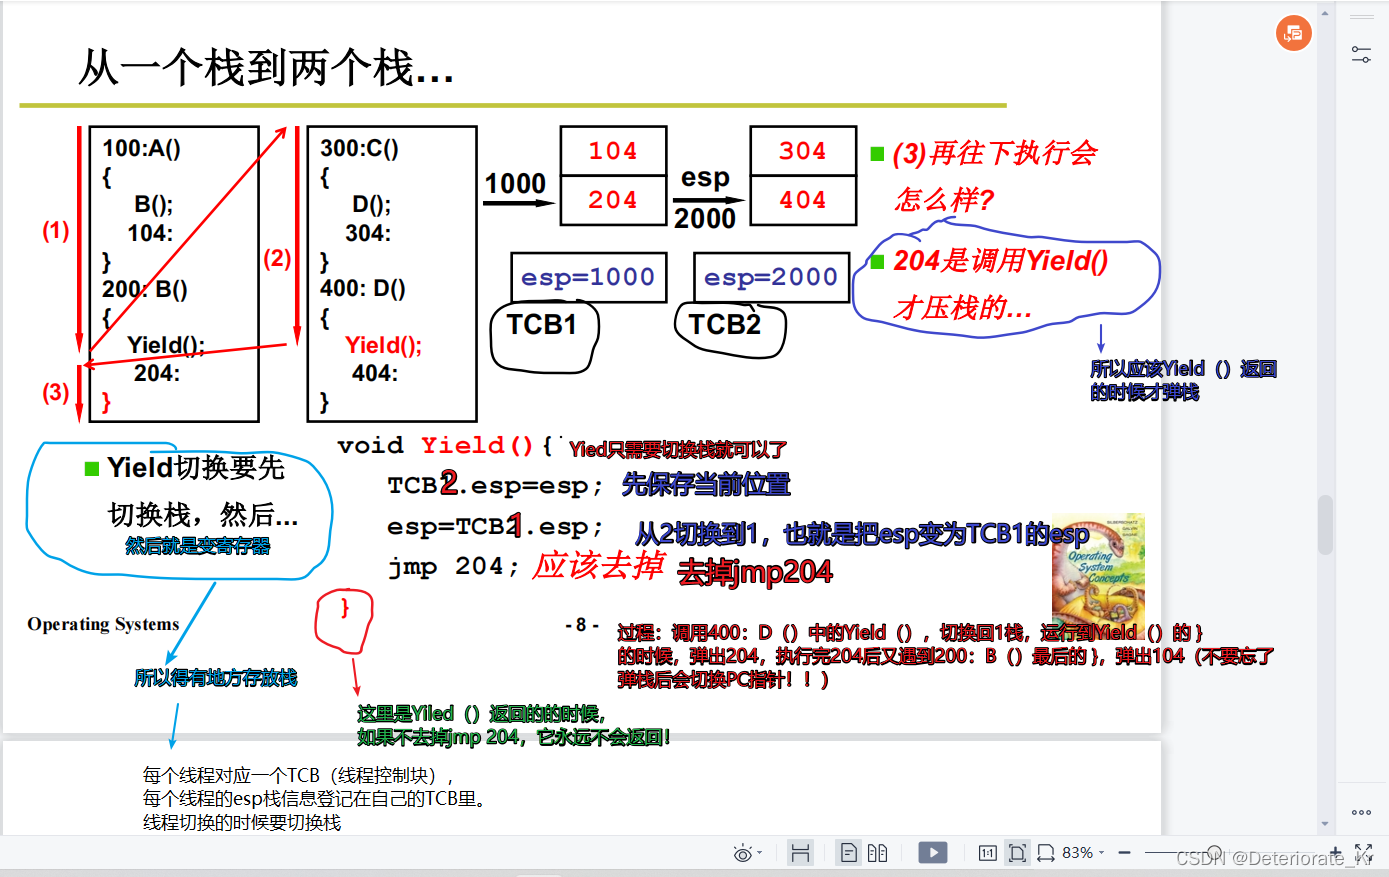Image resolution: width=1389 pixels, height=877 pixels.
Task: Click orange convert-to-PPT floating button
Action: [x=1293, y=33]
